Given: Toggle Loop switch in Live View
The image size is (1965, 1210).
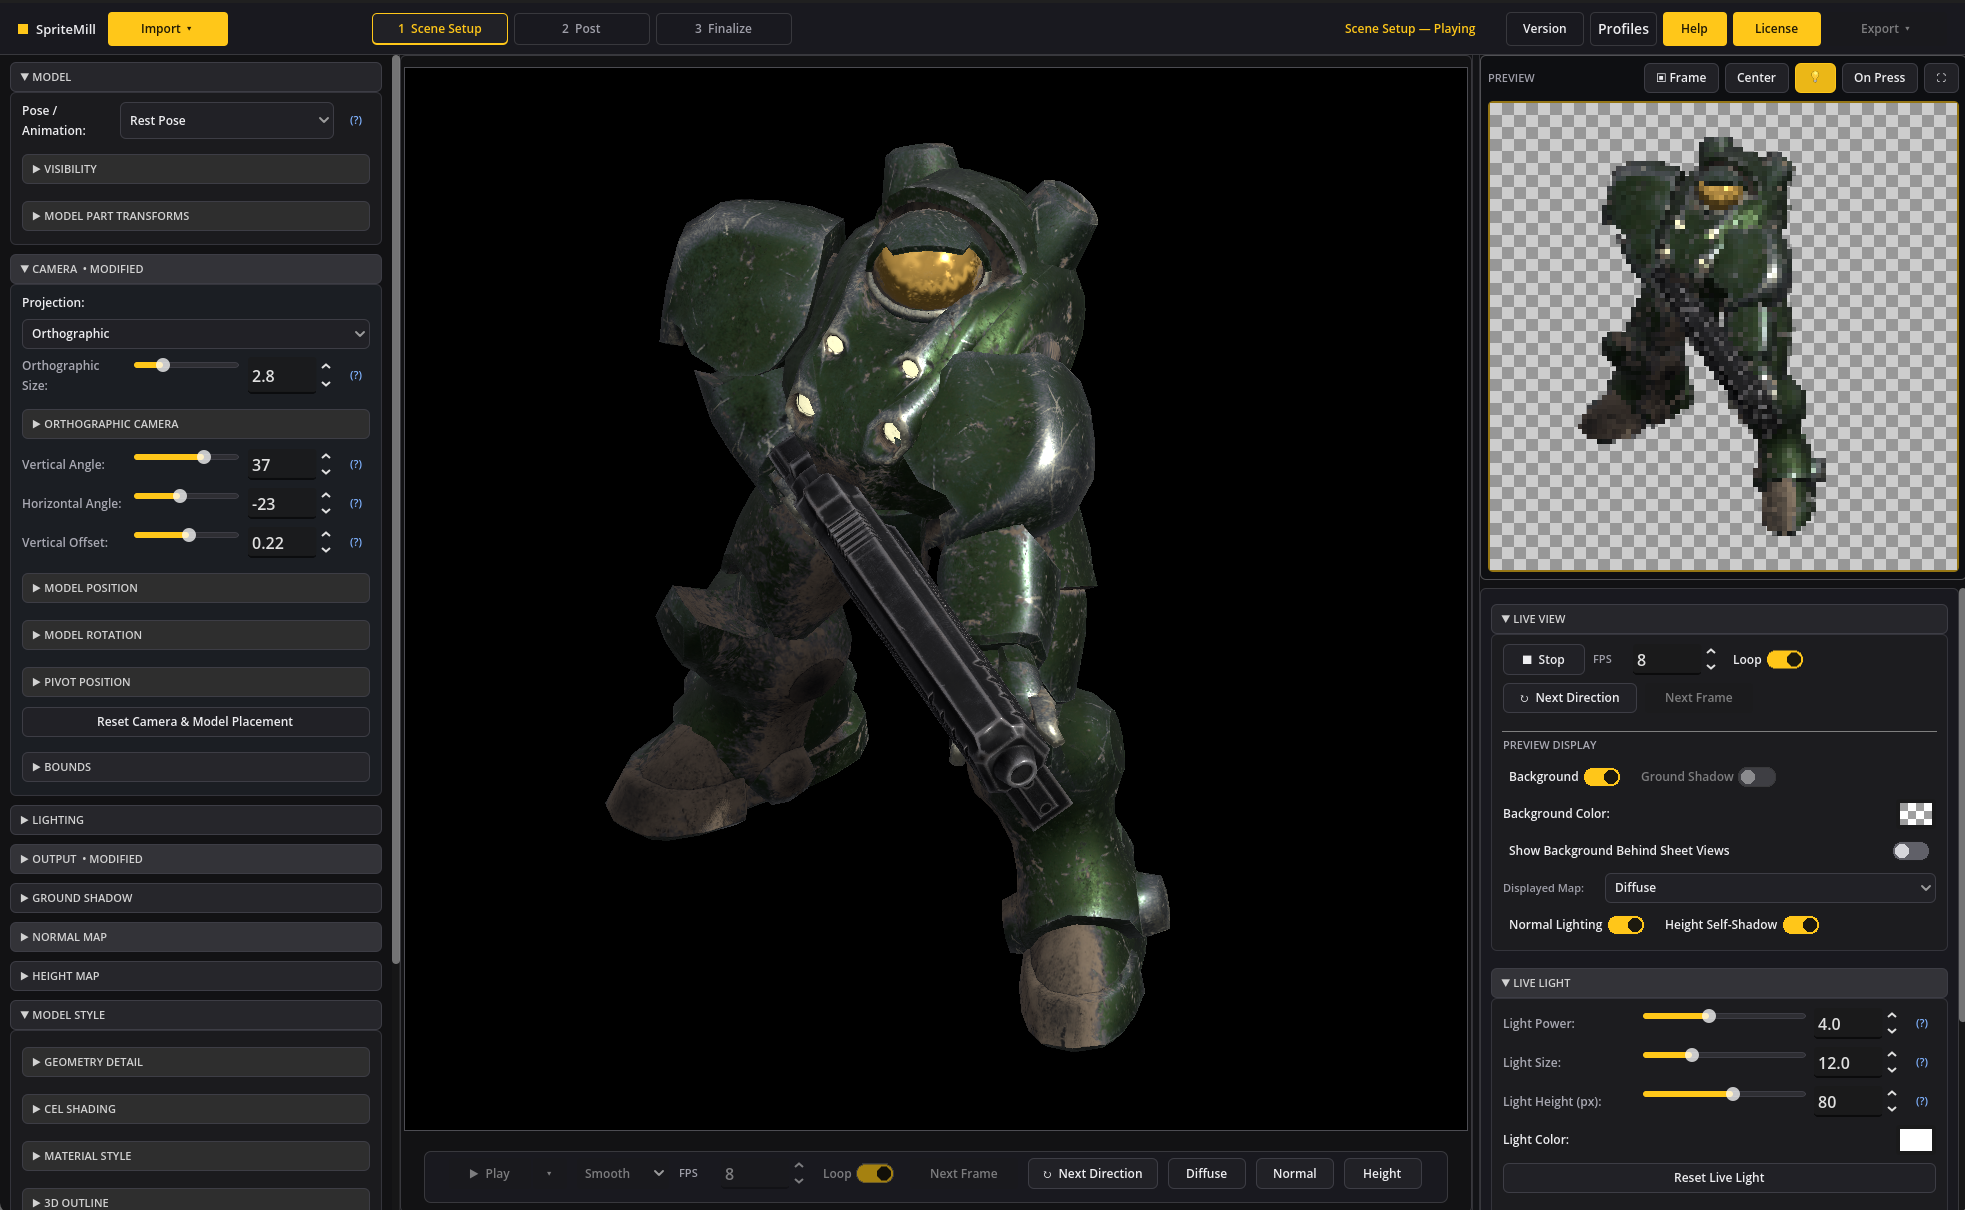Looking at the screenshot, I should pos(1785,660).
